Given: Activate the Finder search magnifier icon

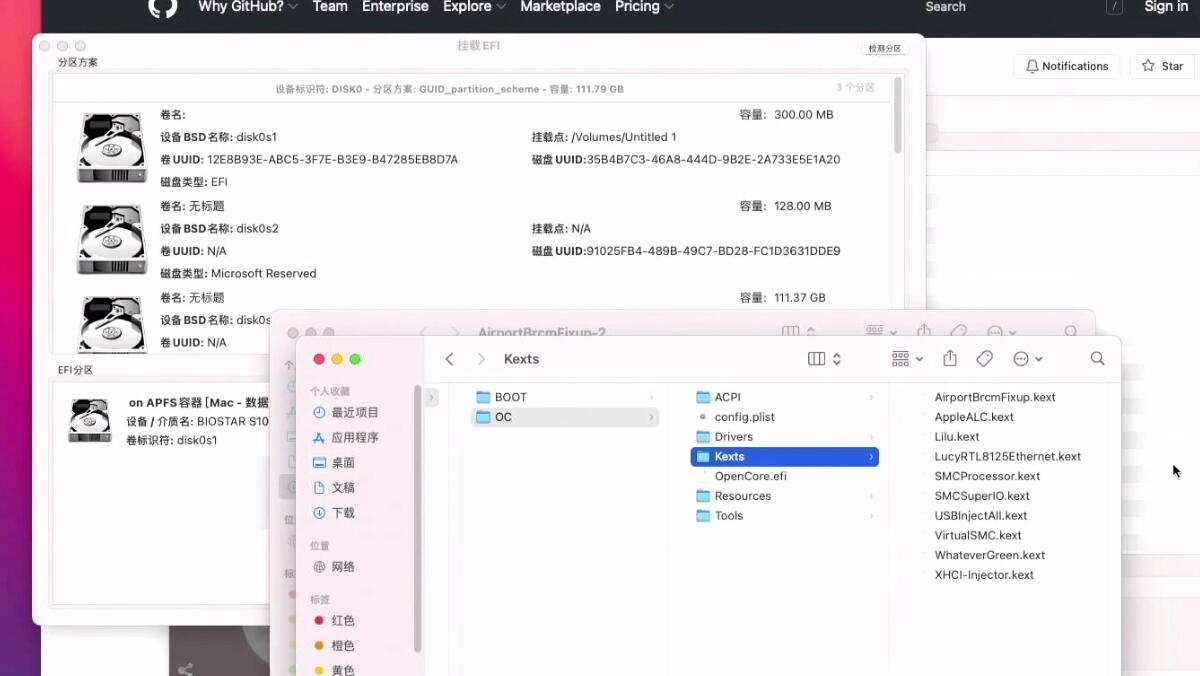Looking at the screenshot, I should point(1097,358).
